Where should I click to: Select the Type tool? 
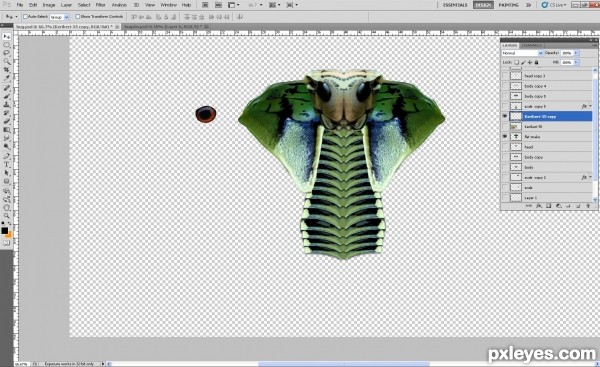pos(7,165)
